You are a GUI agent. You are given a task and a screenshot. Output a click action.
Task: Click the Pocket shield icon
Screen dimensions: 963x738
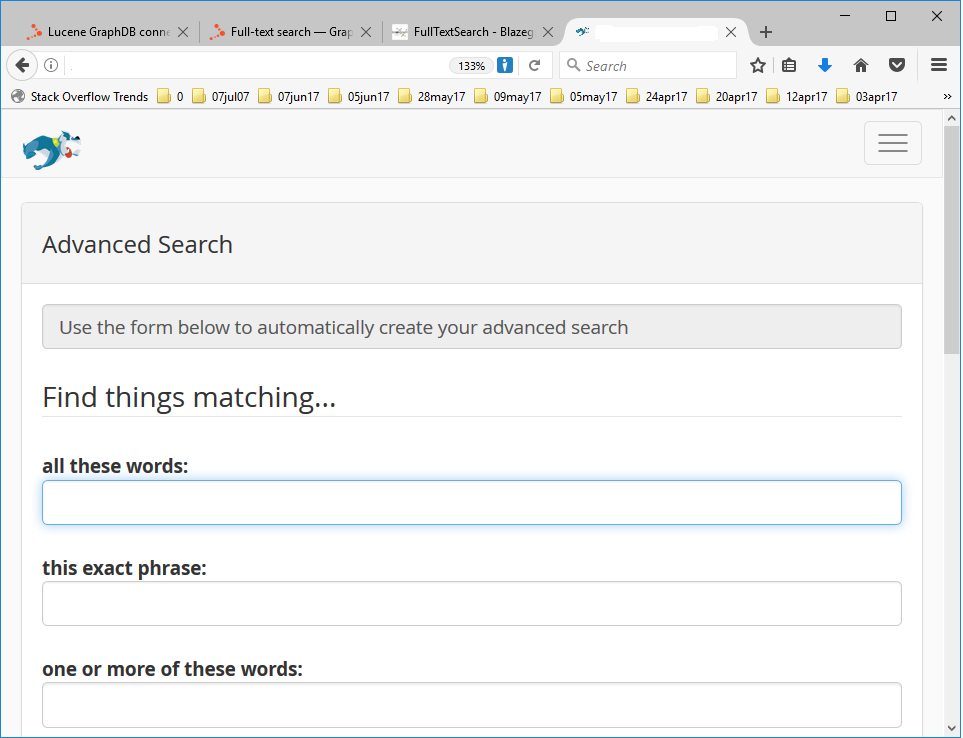click(897, 66)
